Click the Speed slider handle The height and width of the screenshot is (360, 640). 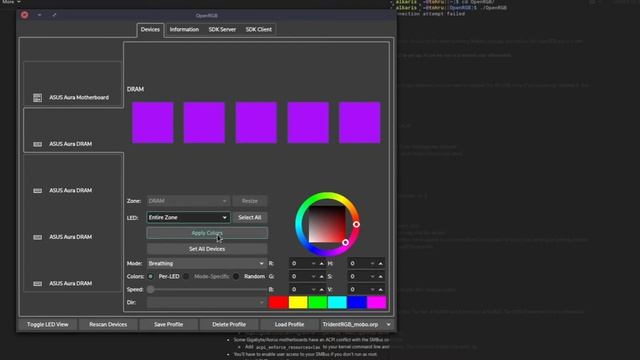(x=151, y=290)
